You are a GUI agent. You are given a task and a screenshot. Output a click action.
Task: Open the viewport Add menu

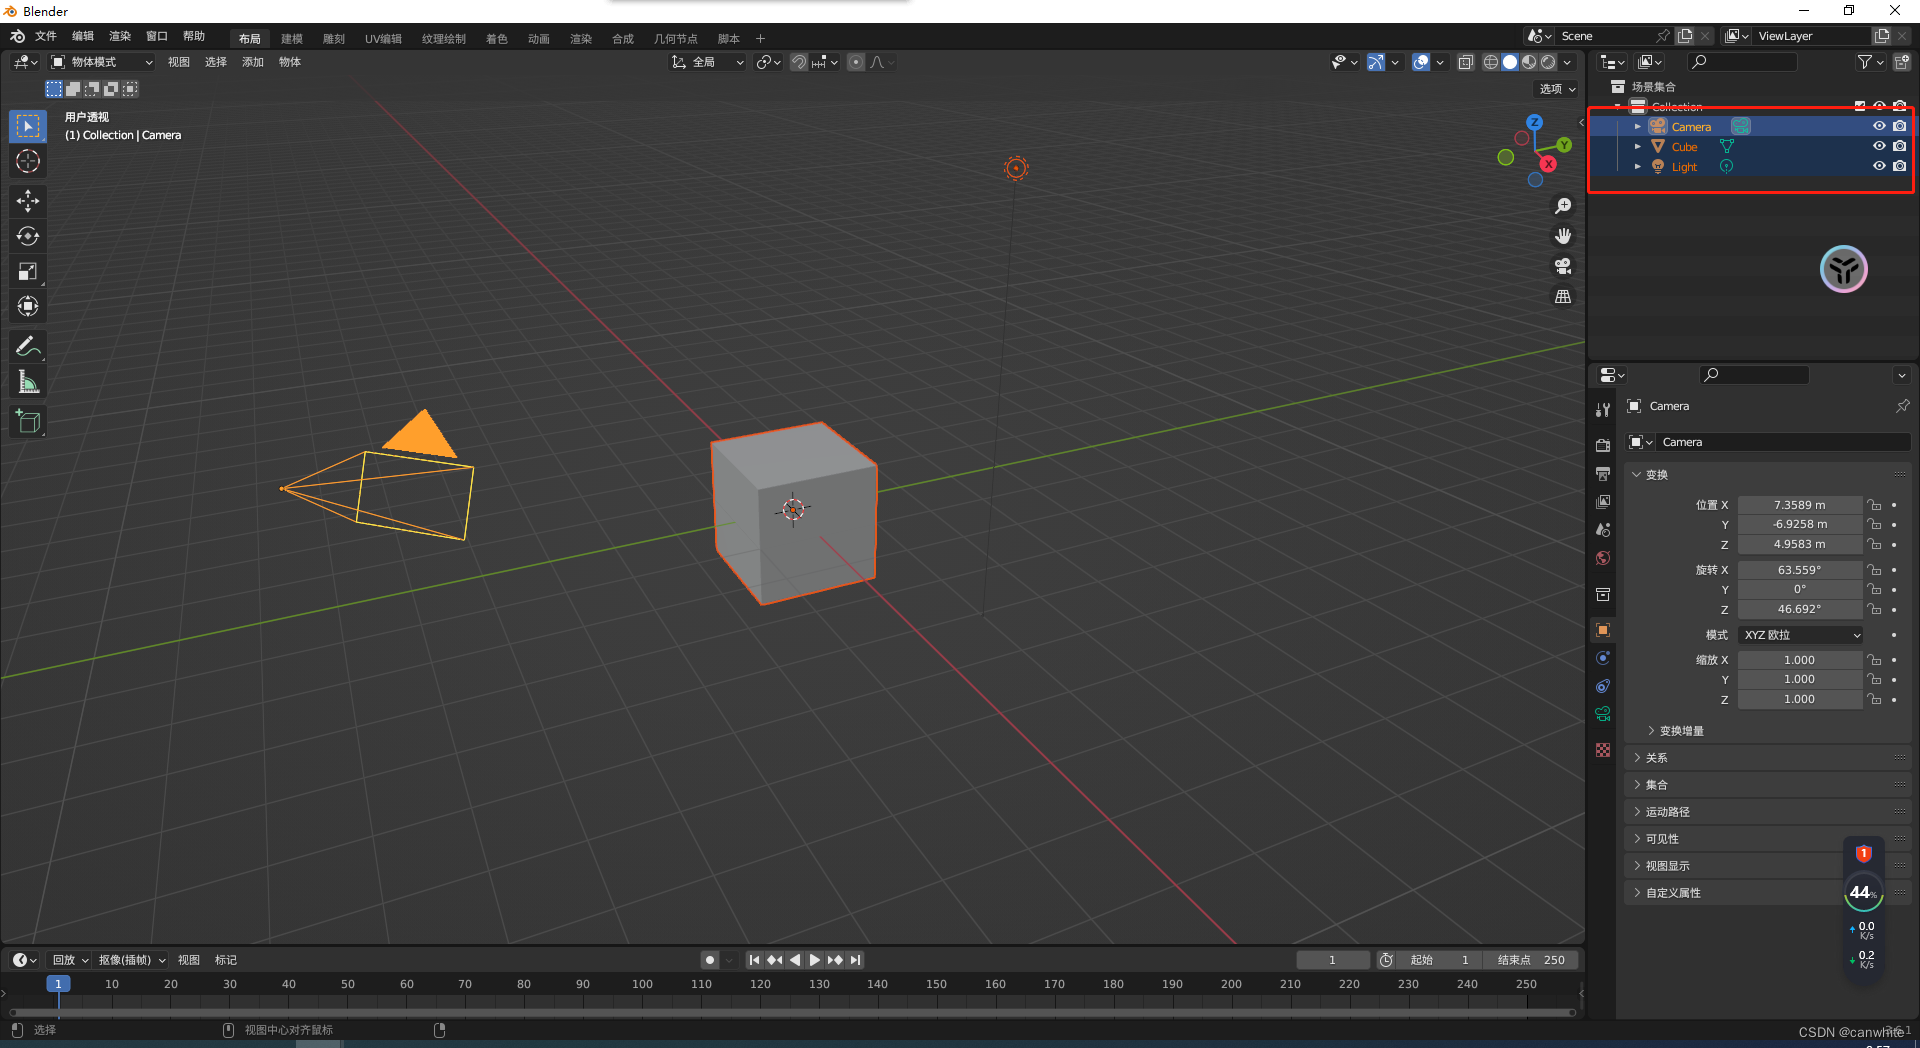pyautogui.click(x=253, y=62)
